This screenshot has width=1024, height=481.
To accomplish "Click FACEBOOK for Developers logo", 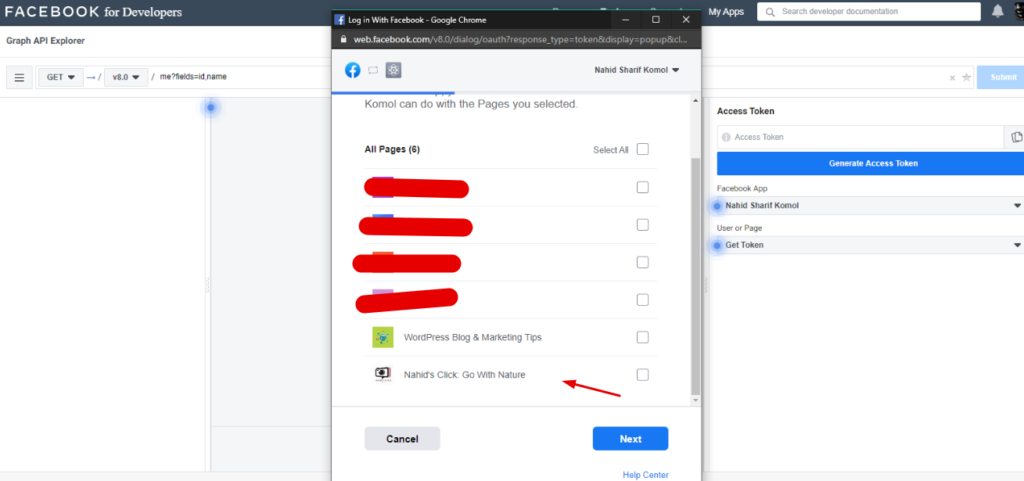I will (93, 12).
